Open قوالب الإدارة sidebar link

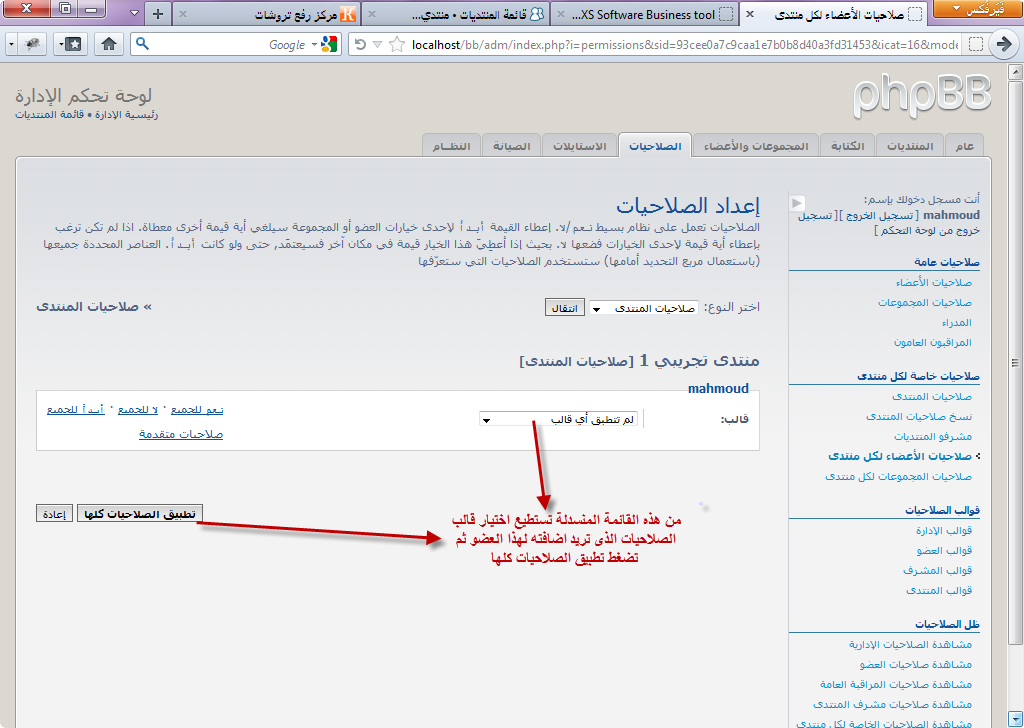coord(944,531)
